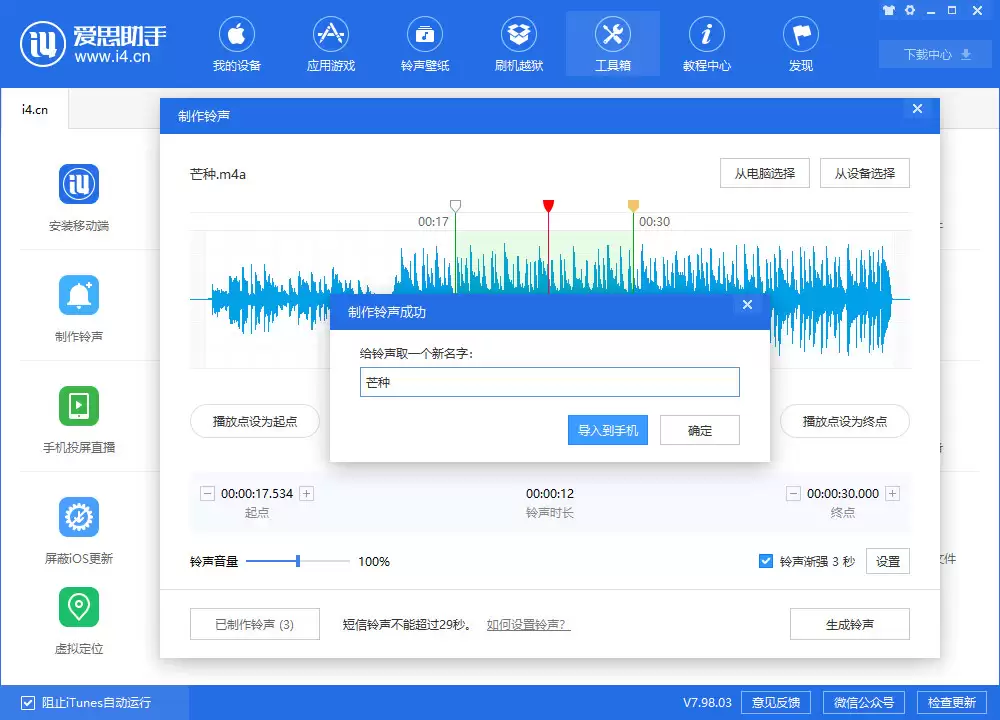Open the 刷机越狱 flash and jailbreak section
1000x720 pixels.
point(518,45)
